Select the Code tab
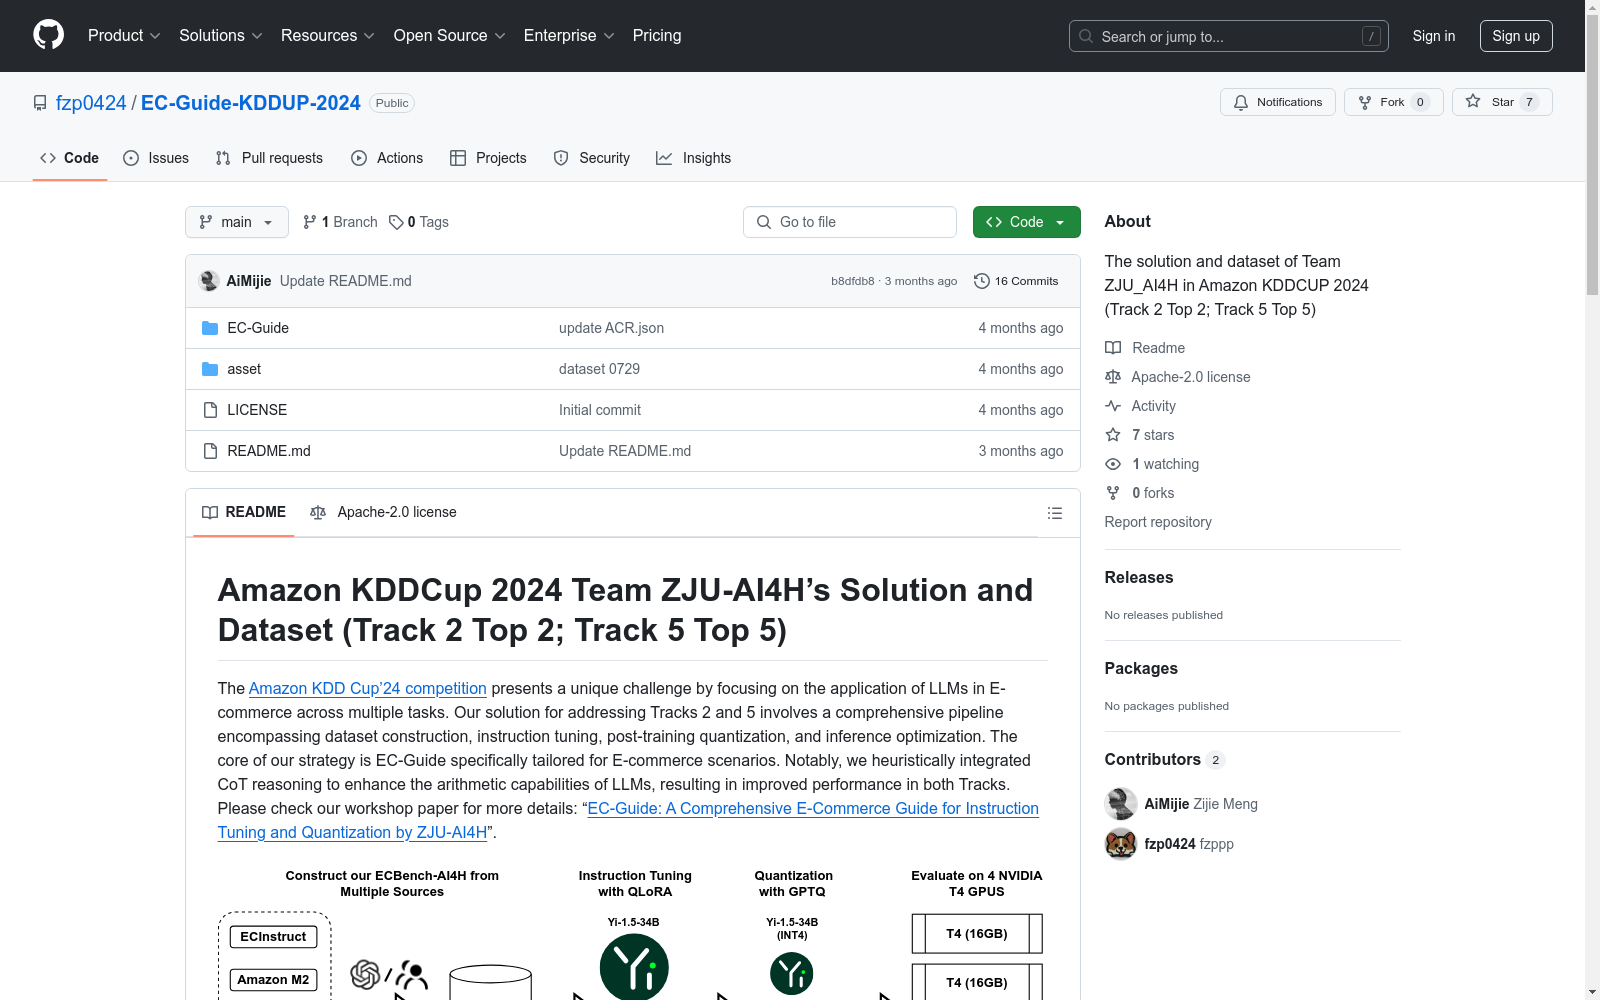1600x1000 pixels. pyautogui.click(x=70, y=158)
